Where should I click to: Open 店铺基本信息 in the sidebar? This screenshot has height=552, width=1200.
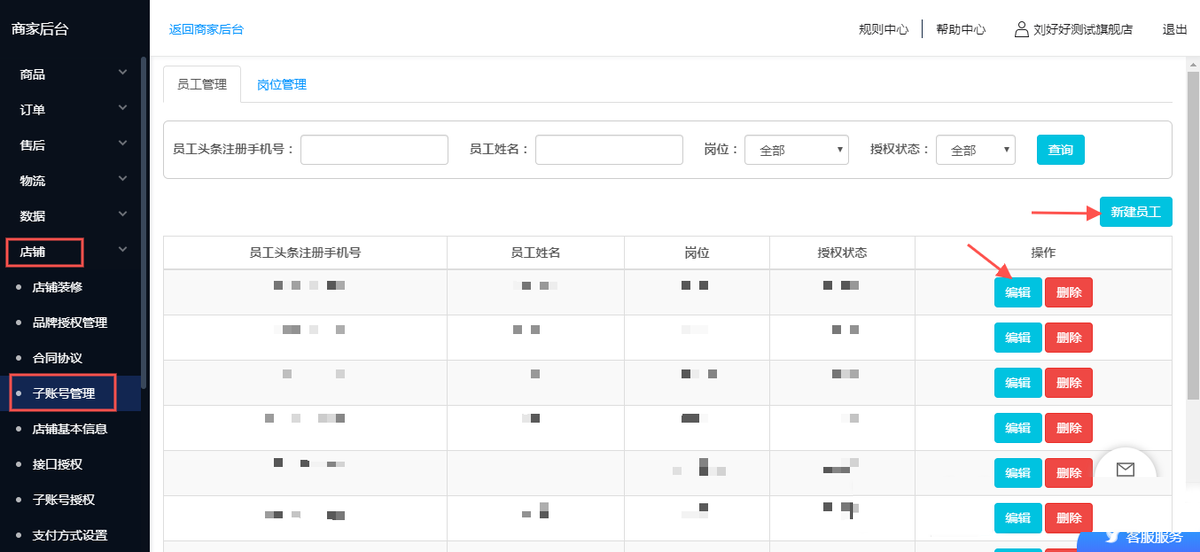70,429
